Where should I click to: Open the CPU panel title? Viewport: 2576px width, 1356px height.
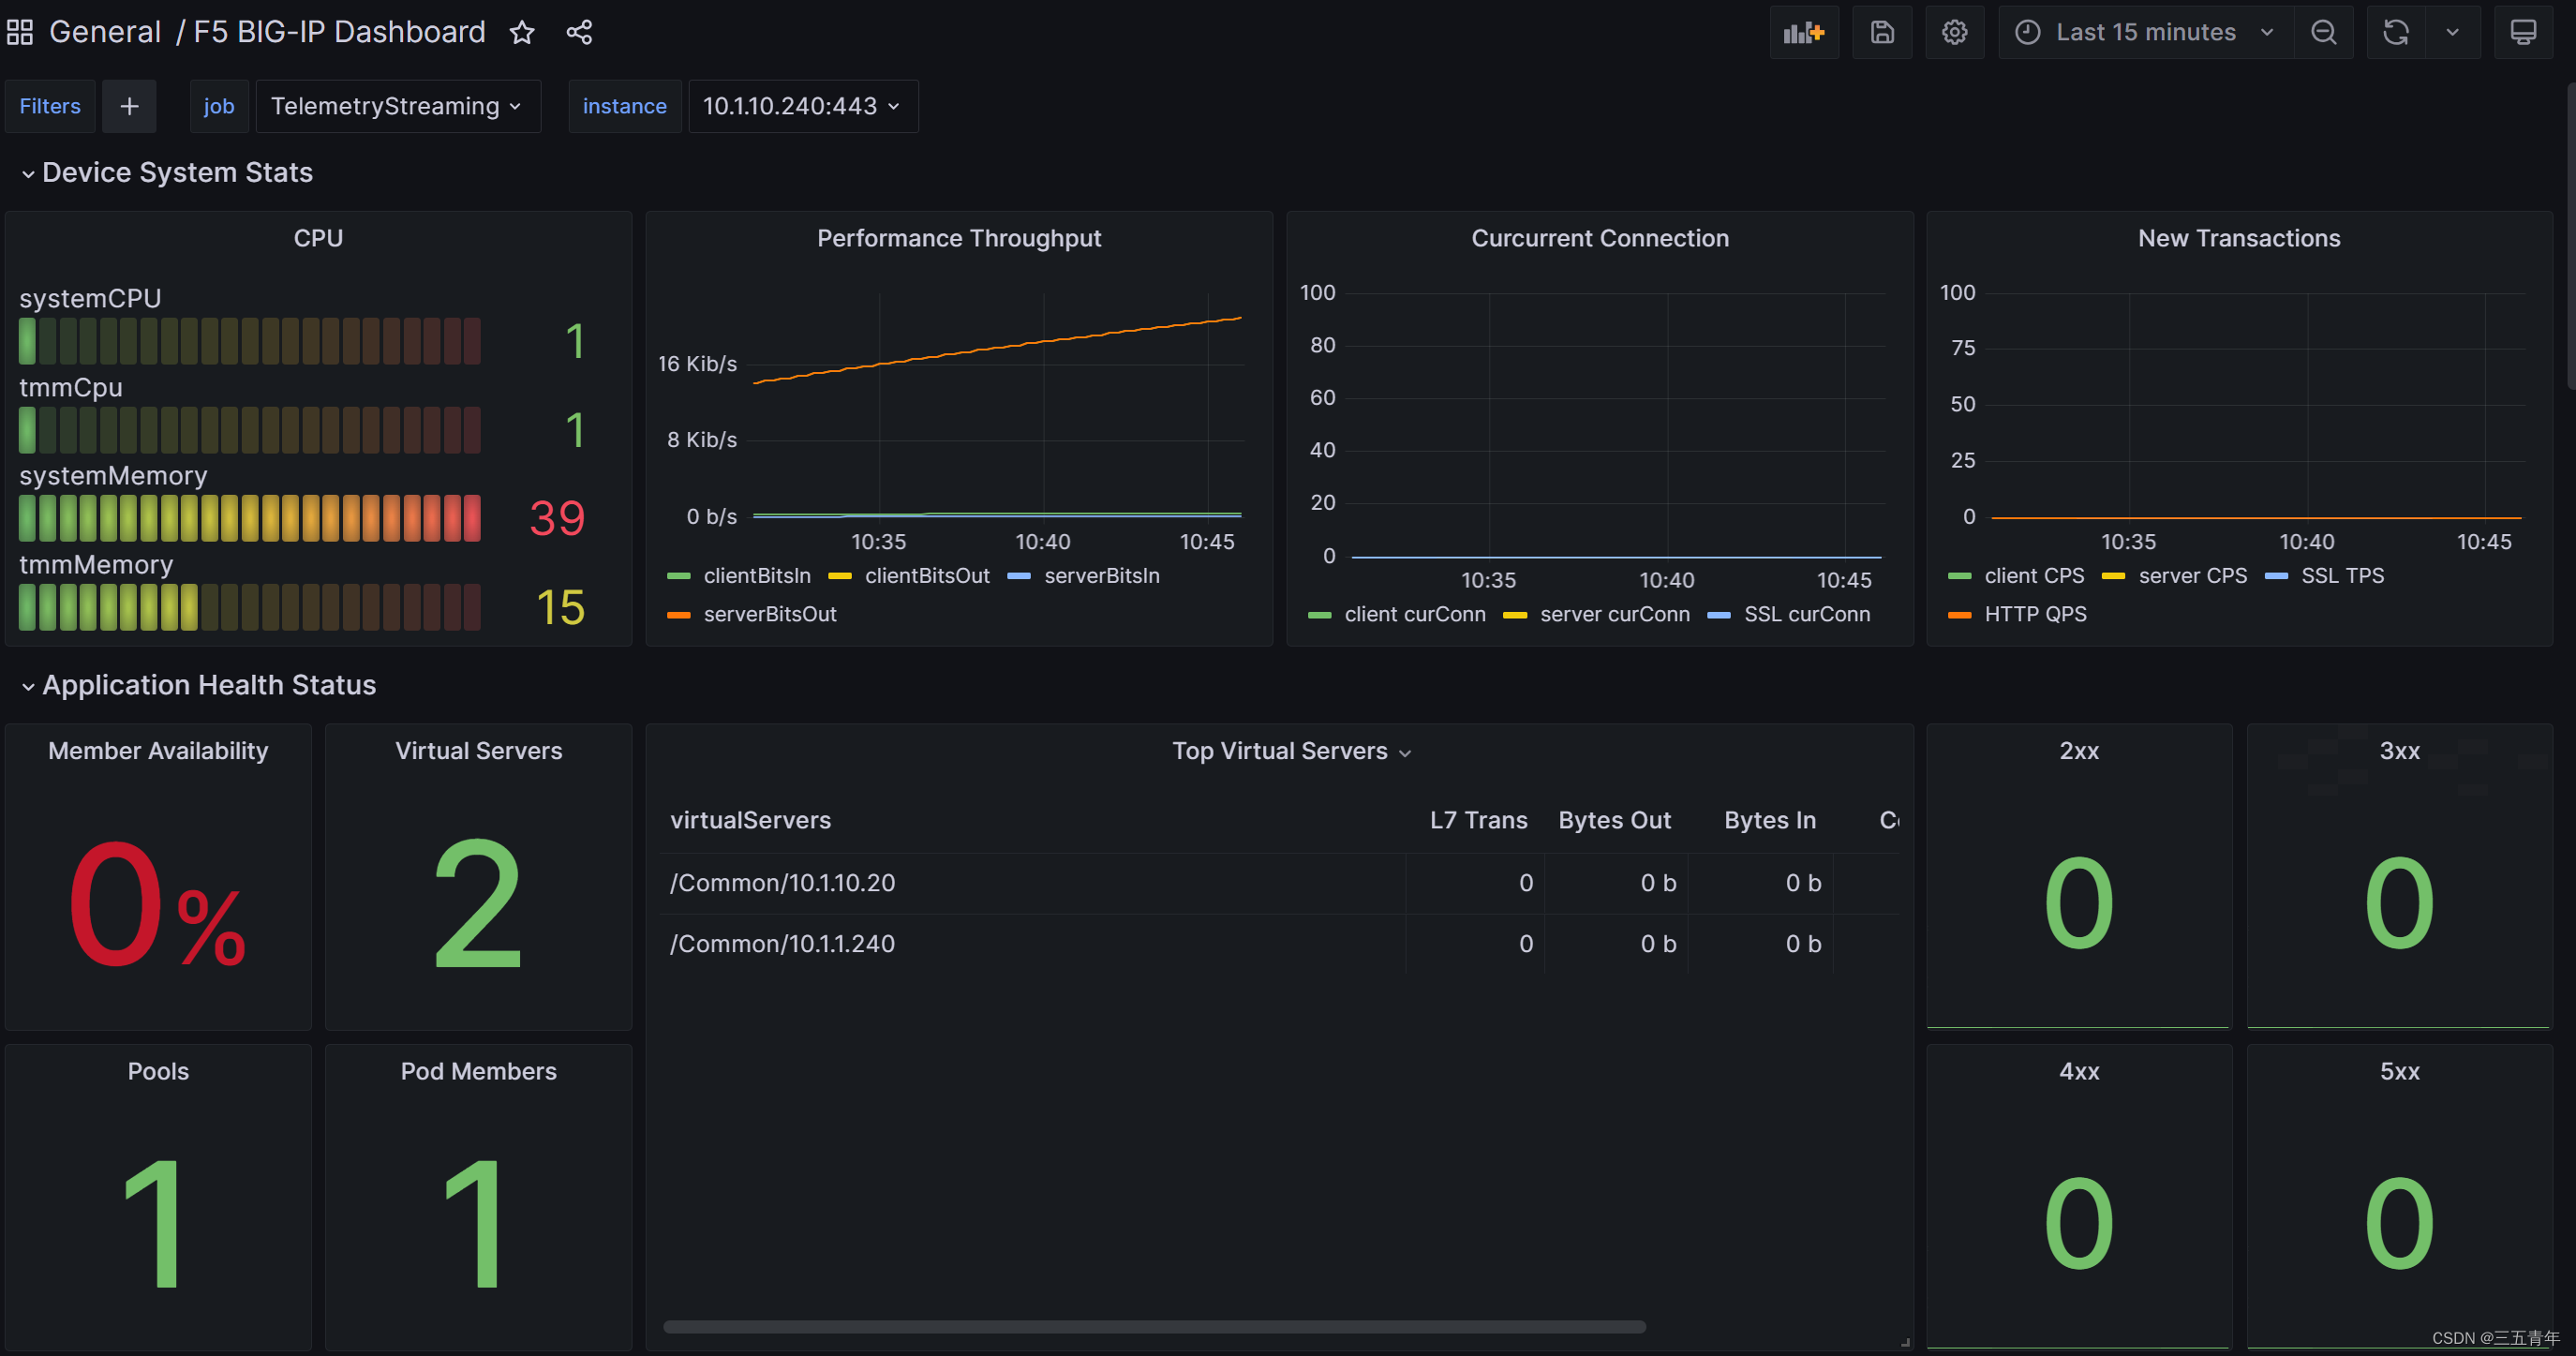point(318,238)
